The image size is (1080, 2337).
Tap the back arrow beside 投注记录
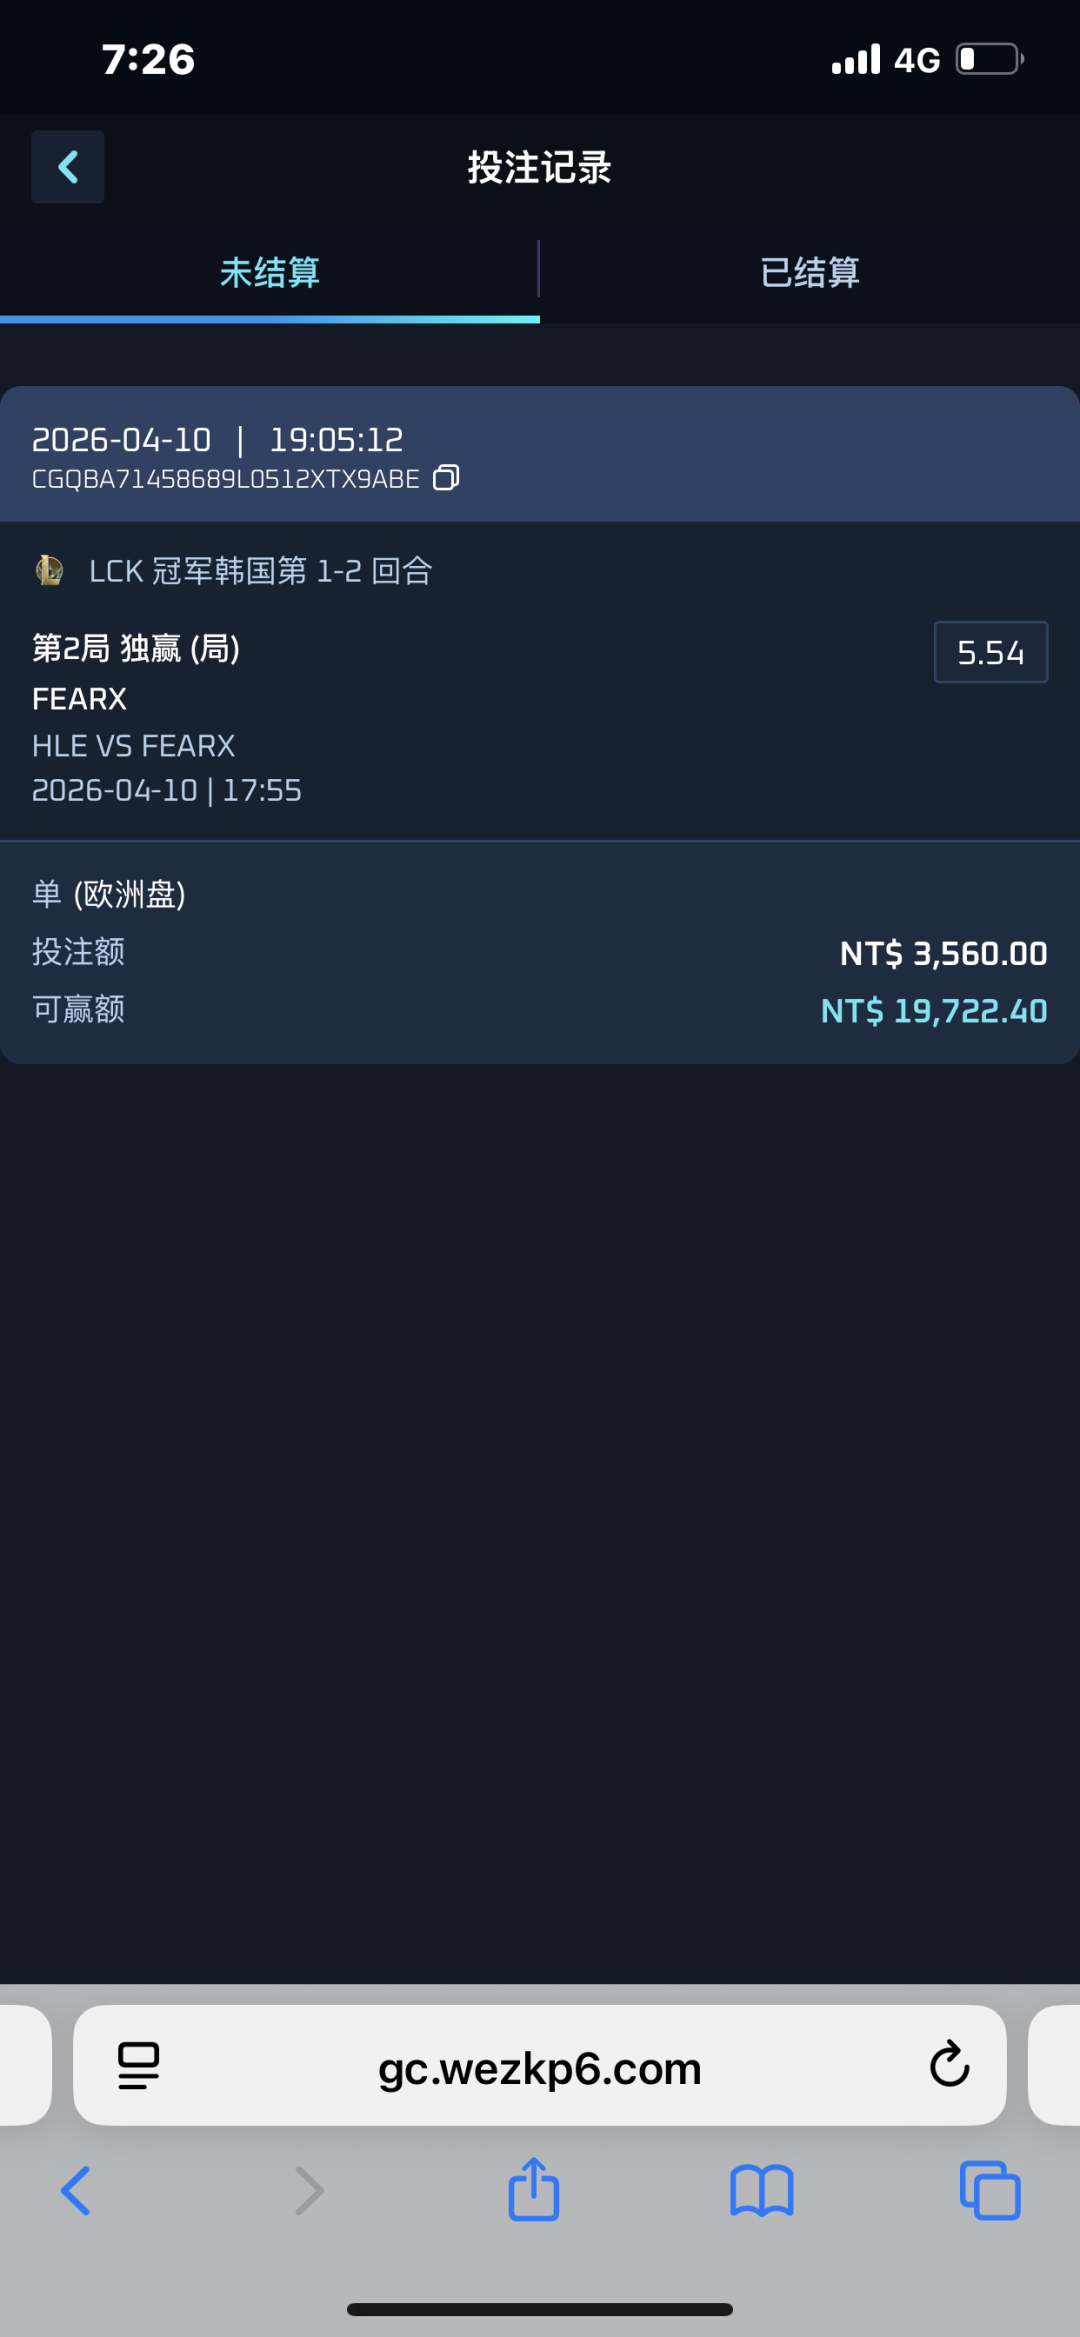pyautogui.click(x=67, y=167)
